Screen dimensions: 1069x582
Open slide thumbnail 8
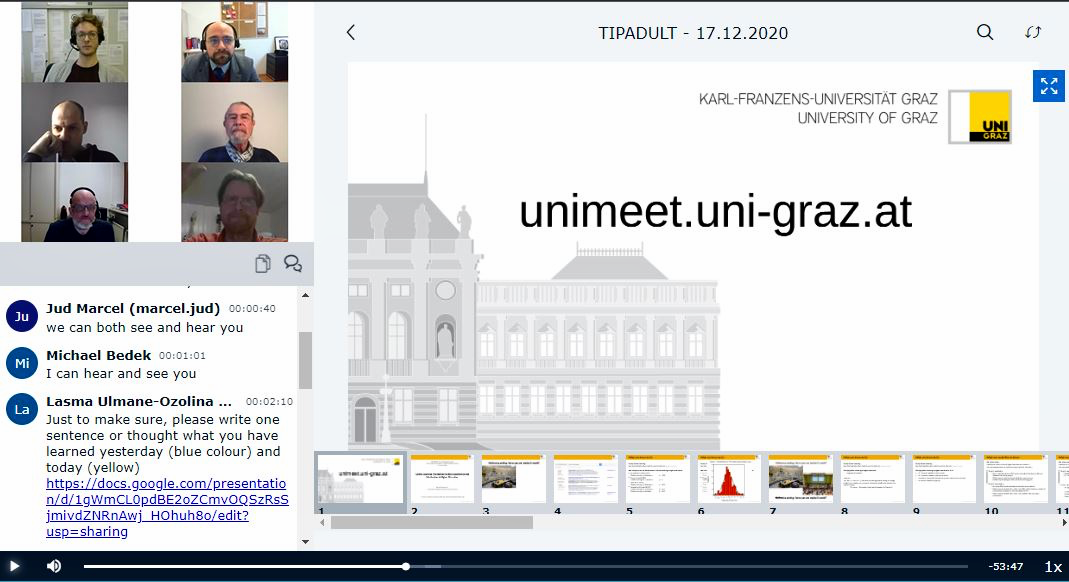872,479
